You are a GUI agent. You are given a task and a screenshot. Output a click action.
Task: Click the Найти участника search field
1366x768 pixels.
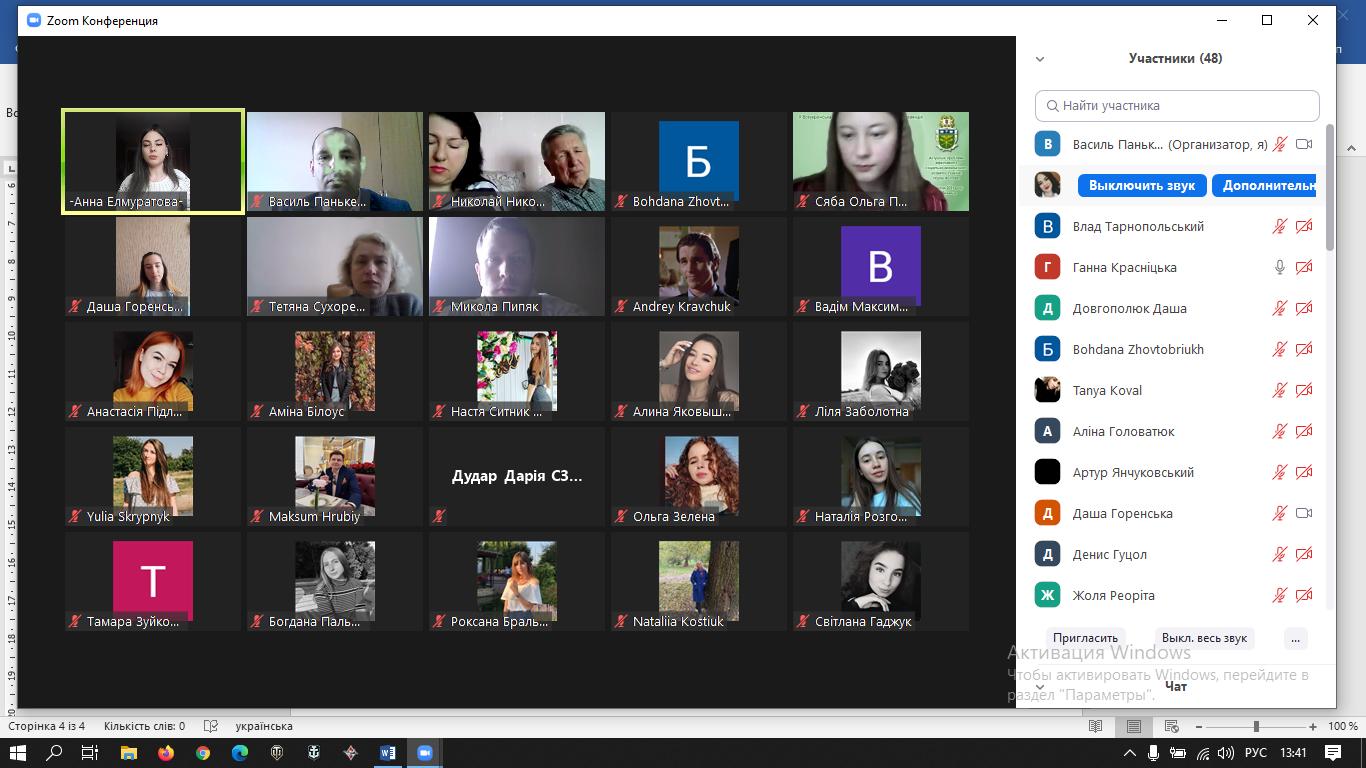pos(1177,105)
